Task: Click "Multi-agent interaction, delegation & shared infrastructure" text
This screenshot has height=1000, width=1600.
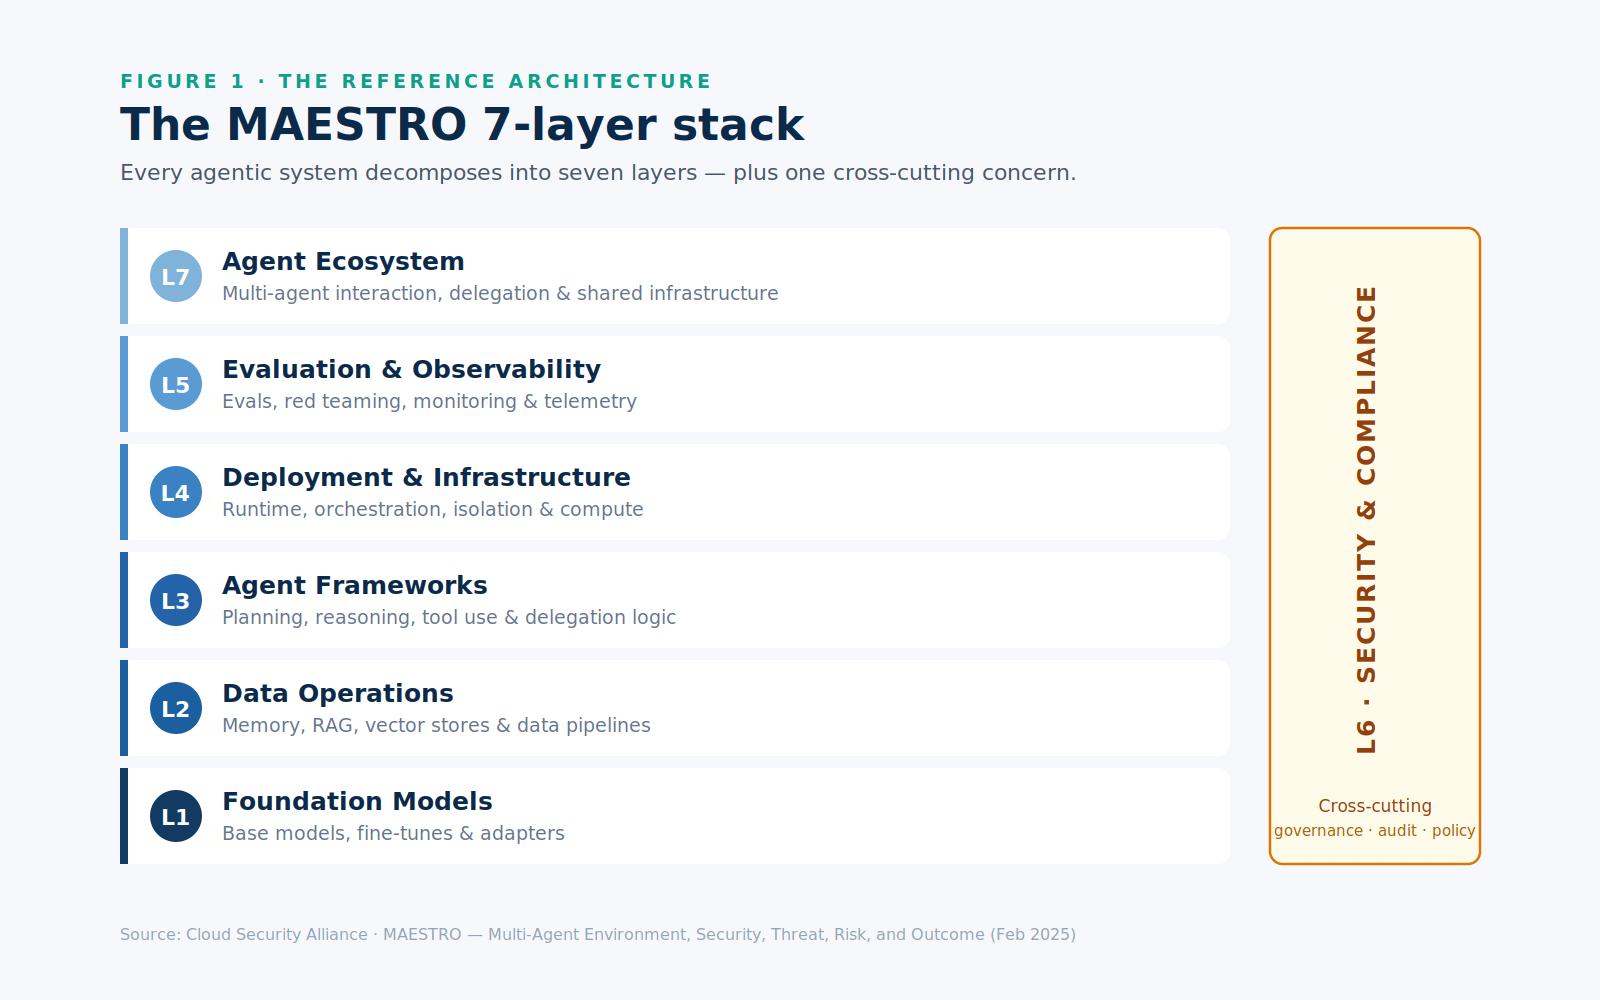Action: click(x=500, y=294)
